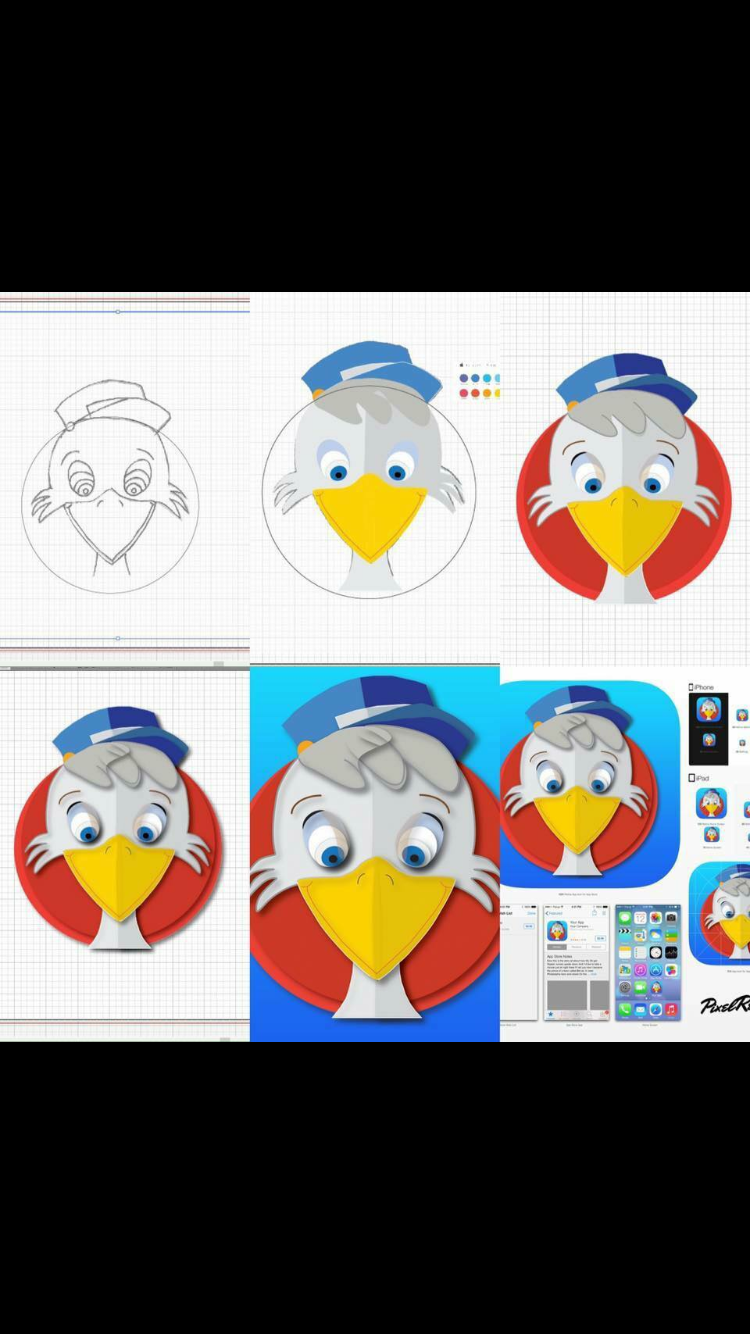Screen dimensions: 750x1334
Task: Click the iPhone section label
Action: [702, 687]
